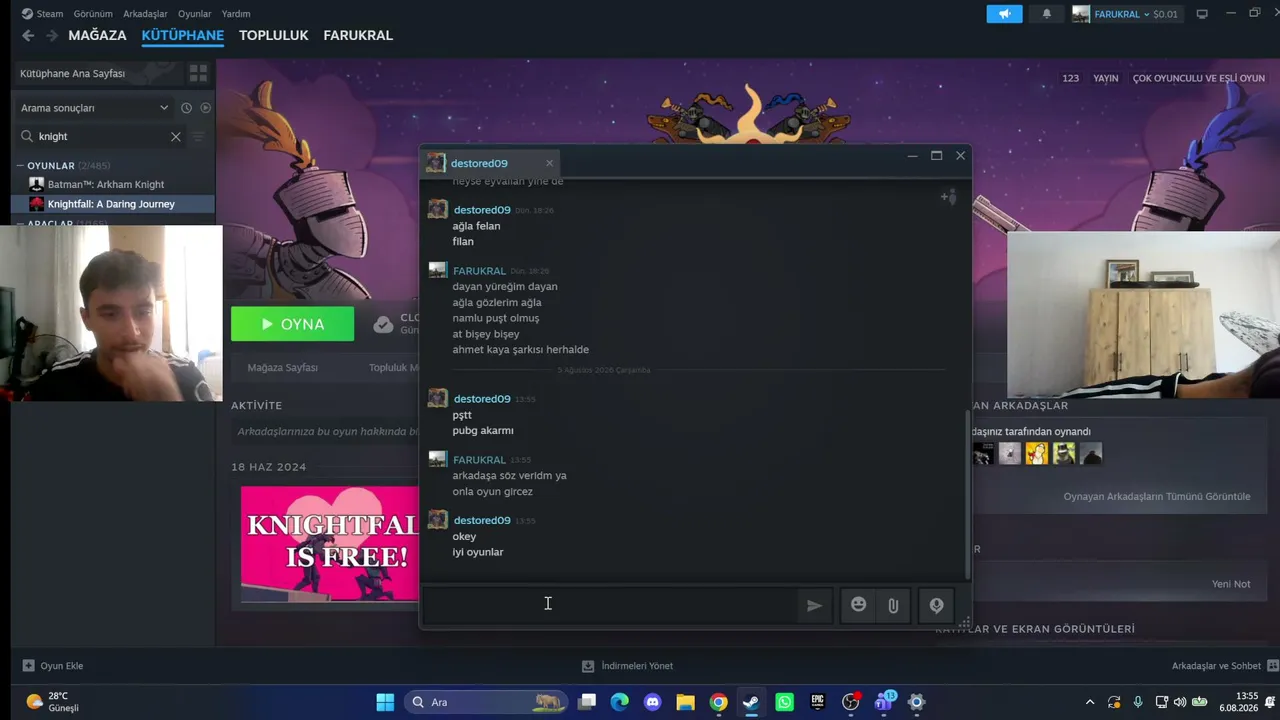Click the green OYNA play button
Screen dimensions: 1280x720
pyautogui.click(x=292, y=324)
